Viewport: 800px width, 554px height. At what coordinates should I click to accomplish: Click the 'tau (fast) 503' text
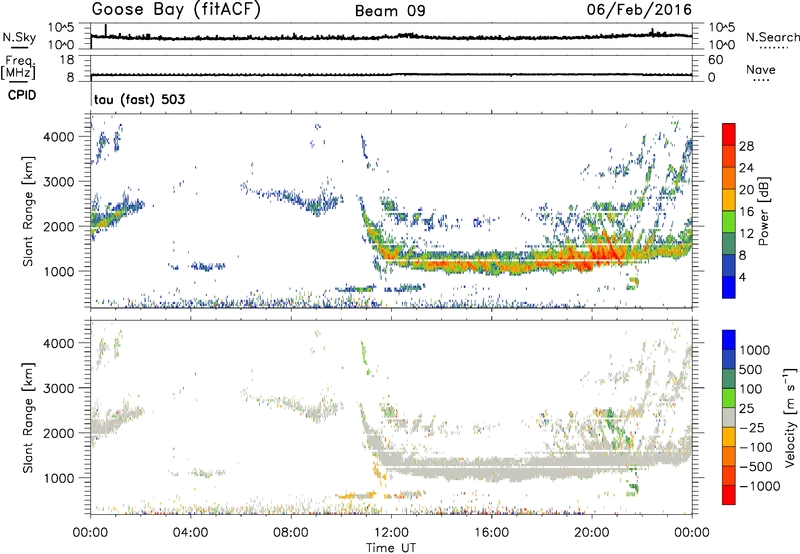[139, 99]
